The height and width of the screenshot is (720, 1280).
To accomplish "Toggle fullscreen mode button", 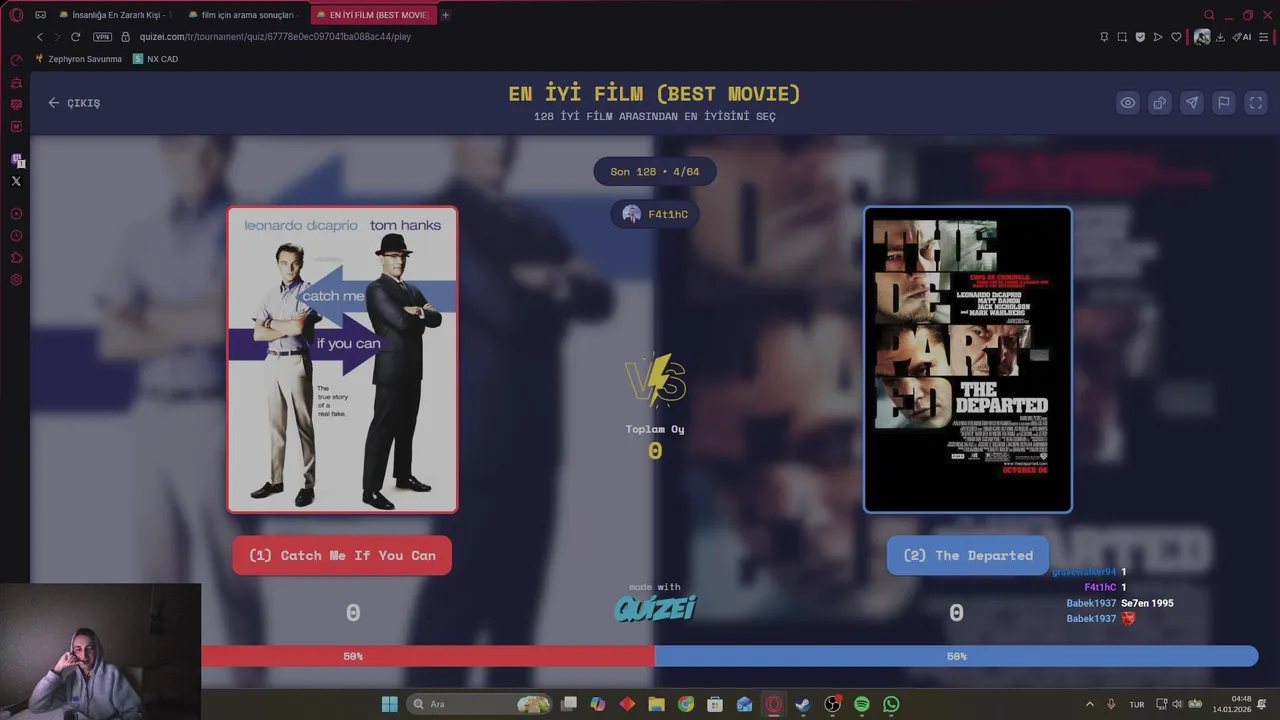I will coord(1256,103).
